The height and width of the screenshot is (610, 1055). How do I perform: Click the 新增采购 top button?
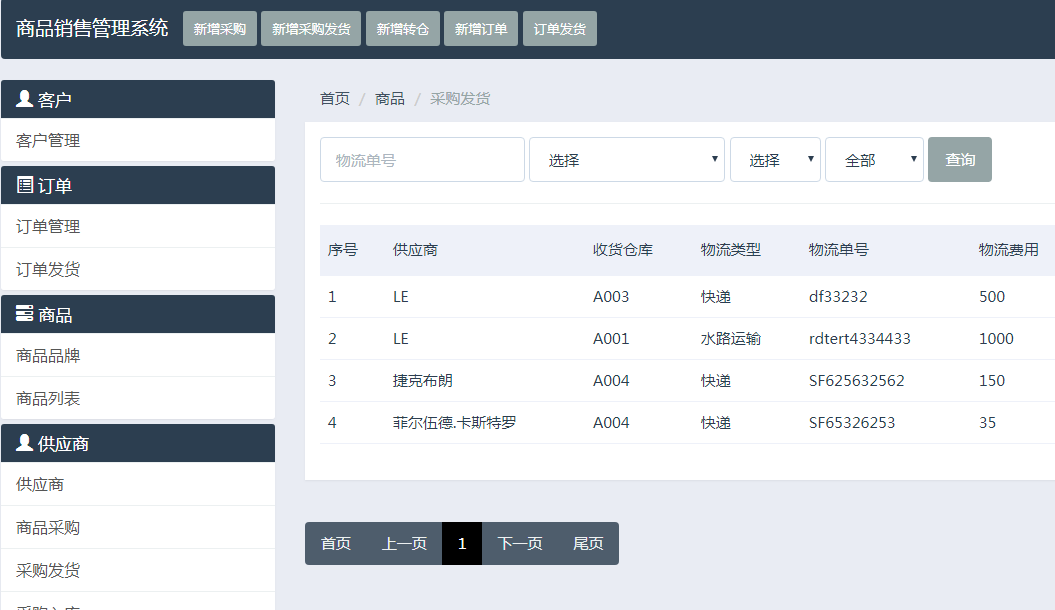pyautogui.click(x=220, y=29)
